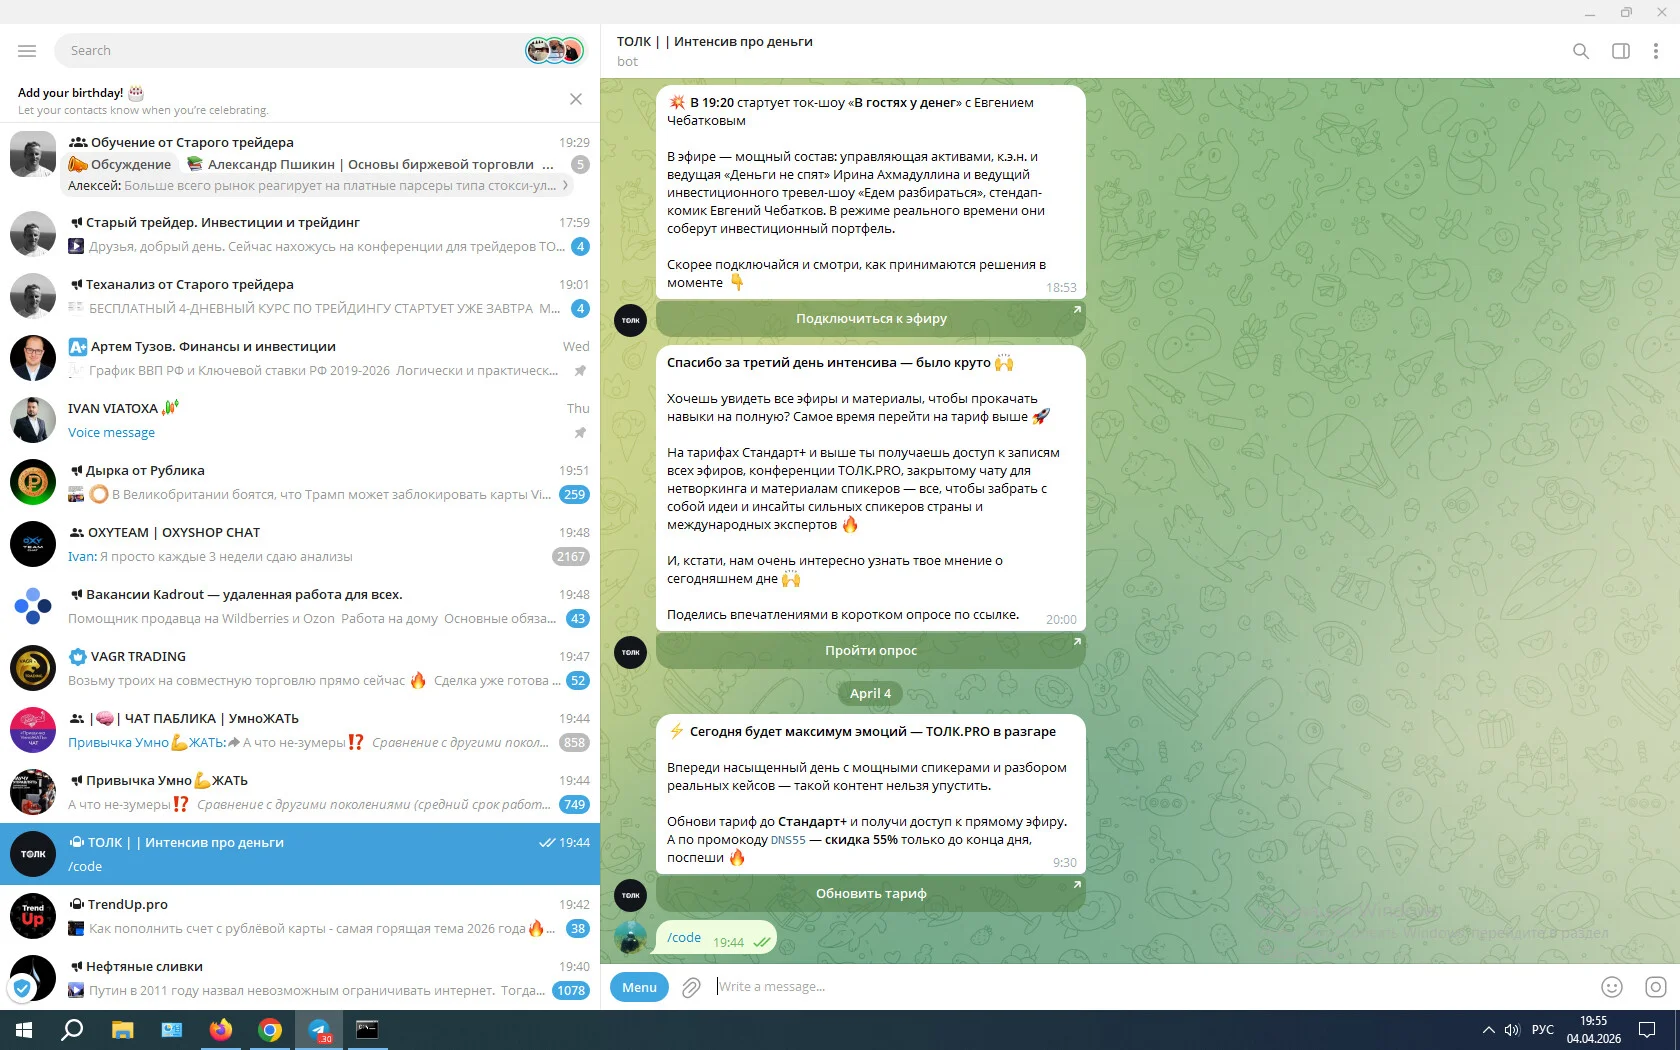1680x1050 pixels.
Task: Open the hamburger main menu
Action: click(27, 51)
